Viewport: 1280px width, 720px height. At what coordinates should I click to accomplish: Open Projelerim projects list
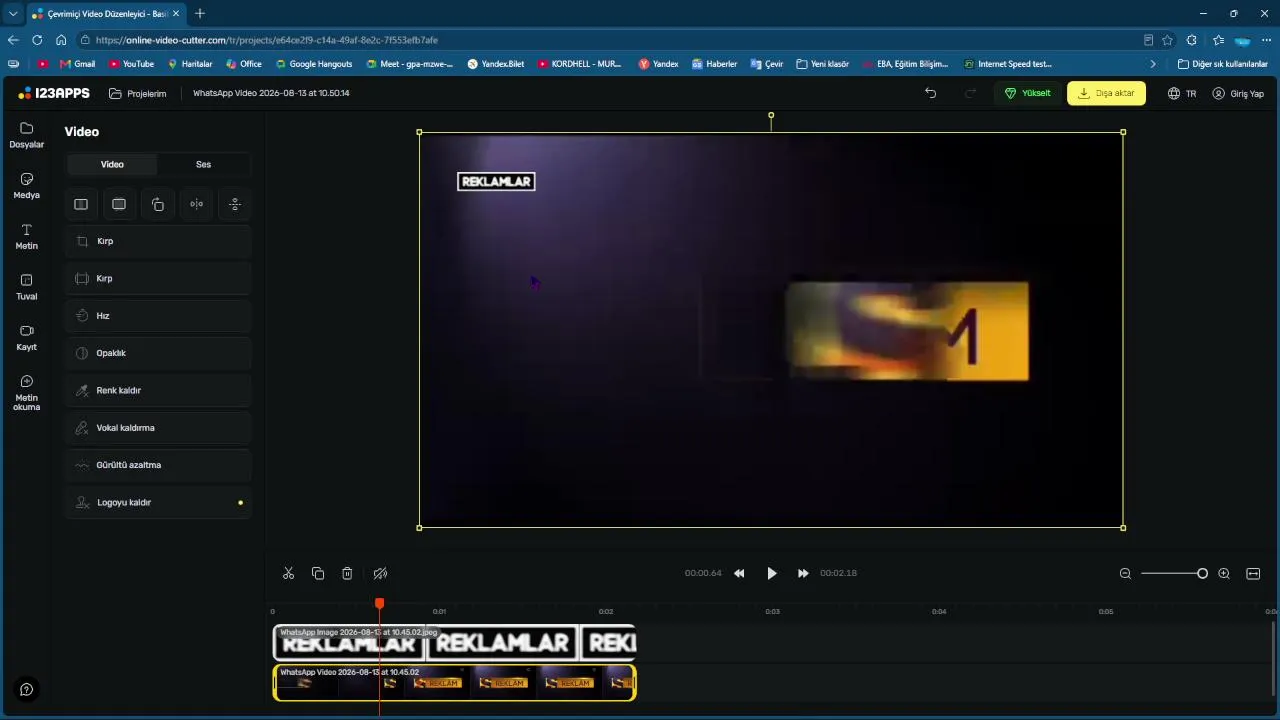coord(138,93)
